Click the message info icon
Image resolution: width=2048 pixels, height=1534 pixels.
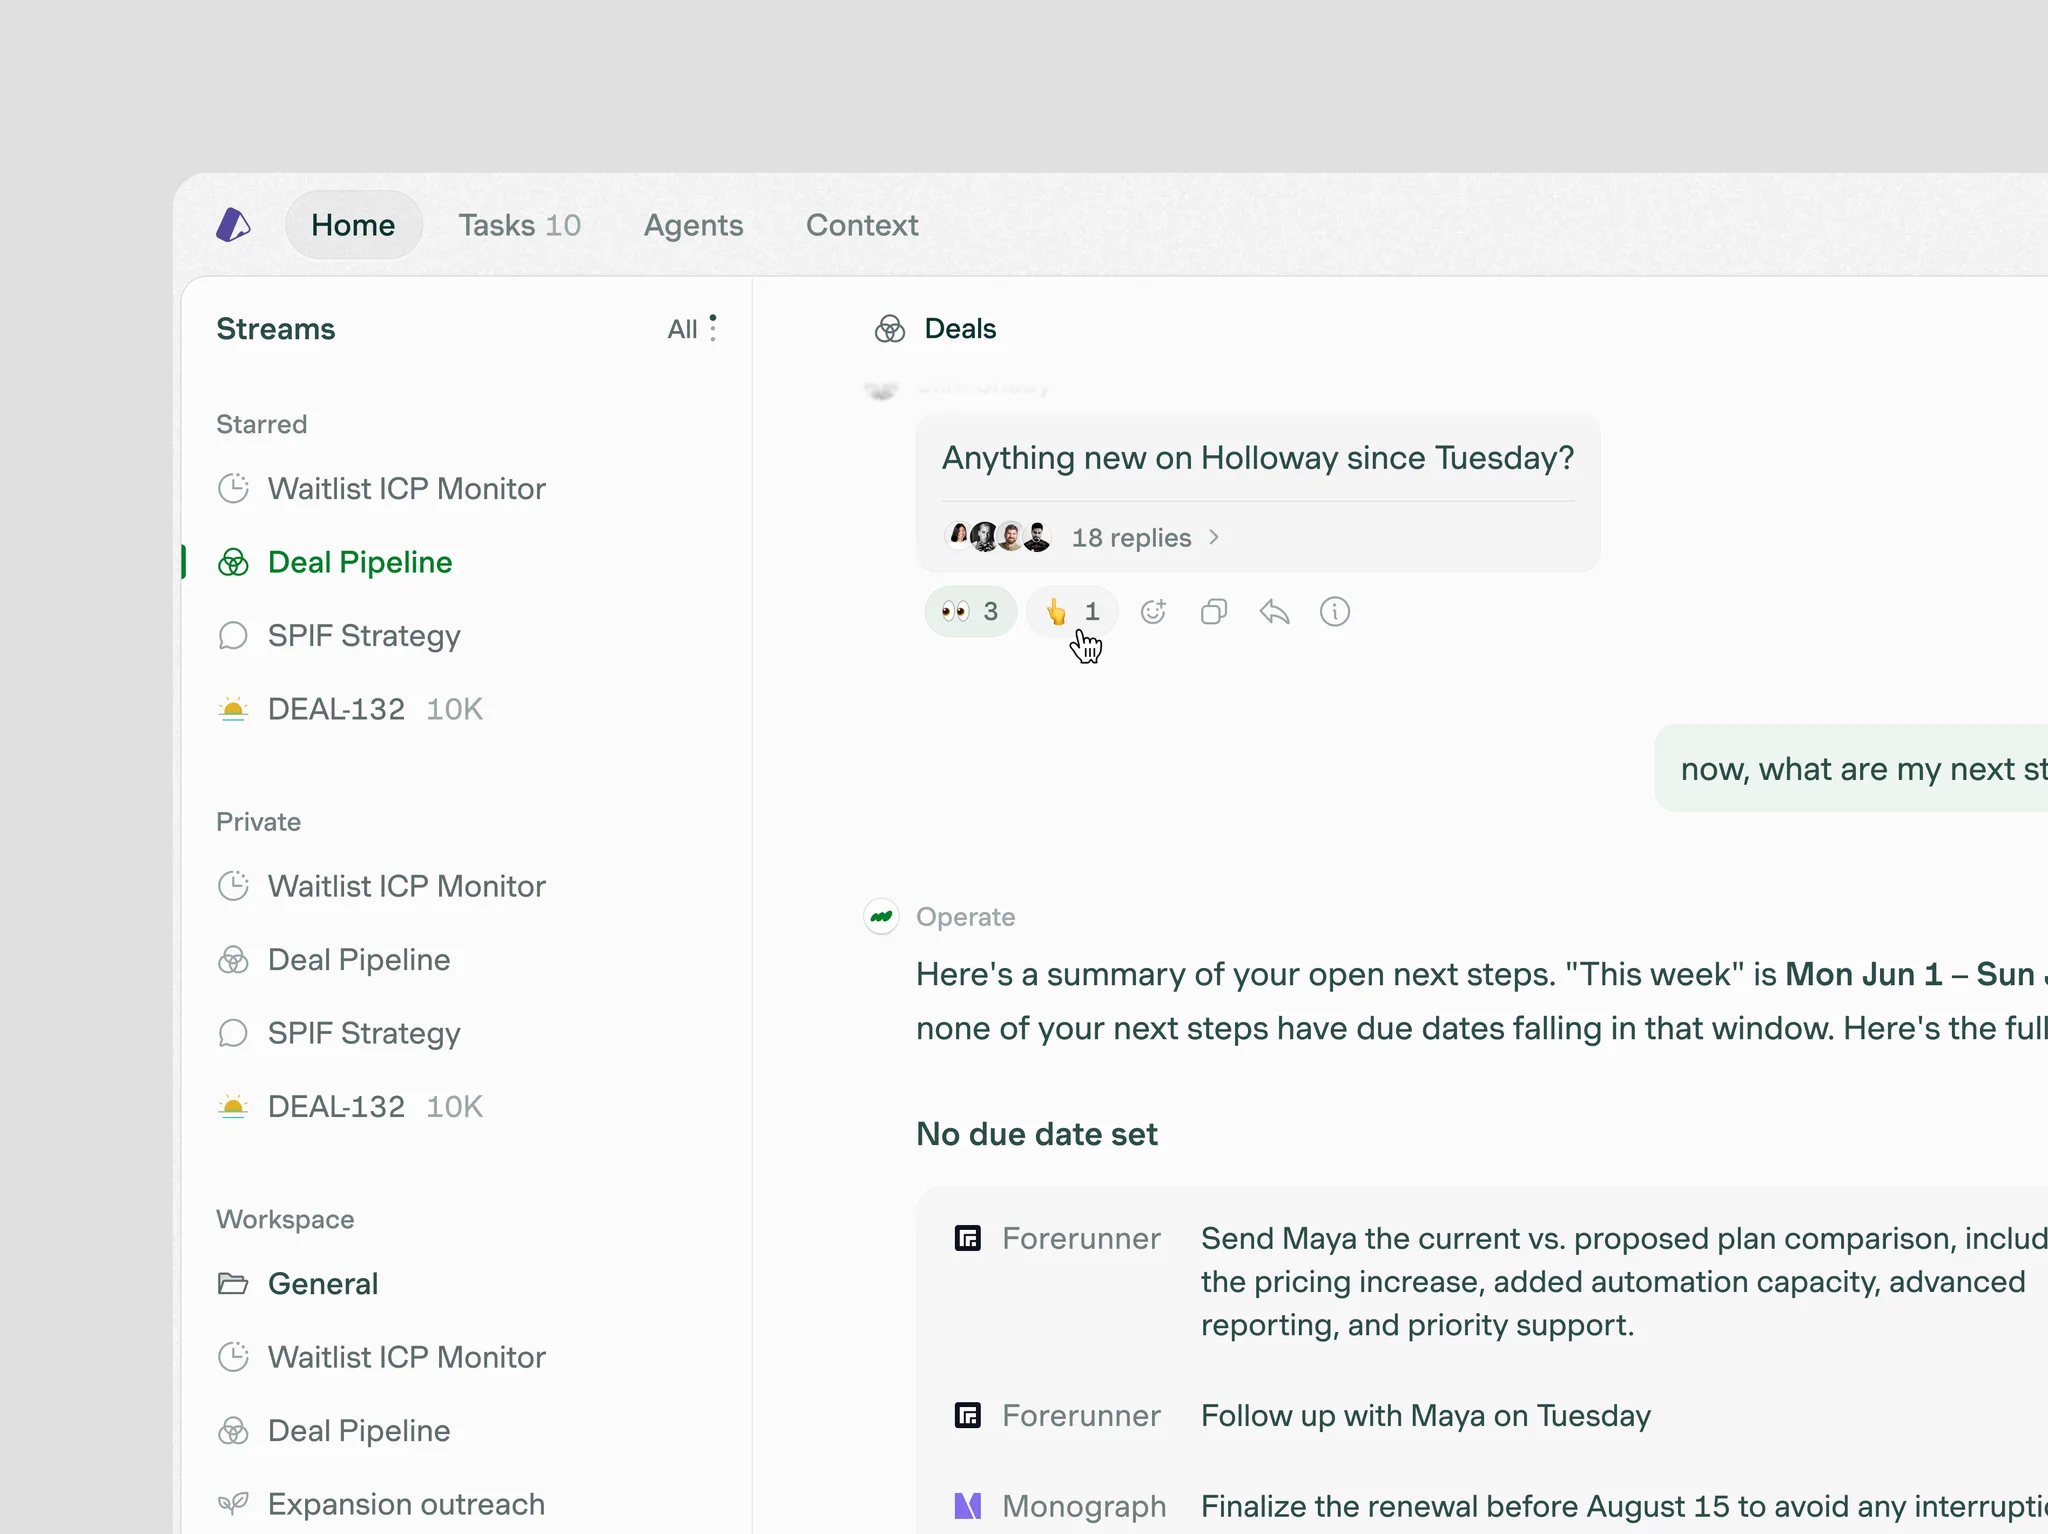pos(1335,611)
